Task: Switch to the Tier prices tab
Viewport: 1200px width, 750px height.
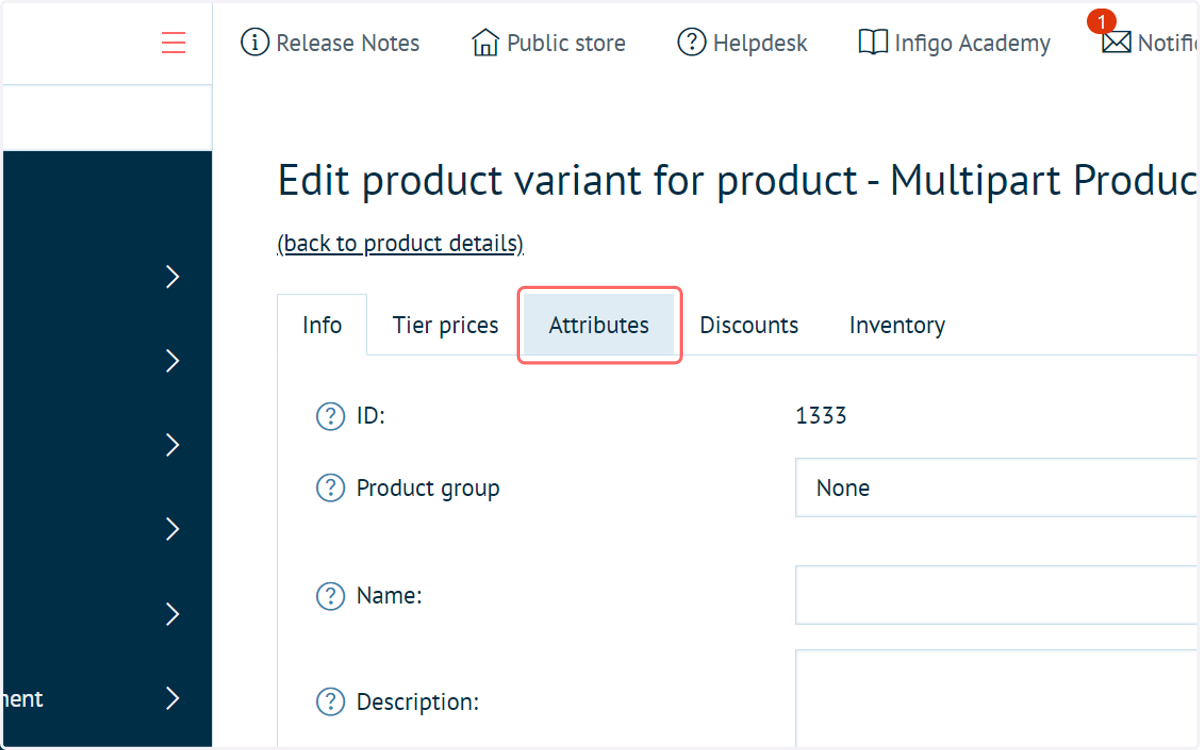Action: 445,325
